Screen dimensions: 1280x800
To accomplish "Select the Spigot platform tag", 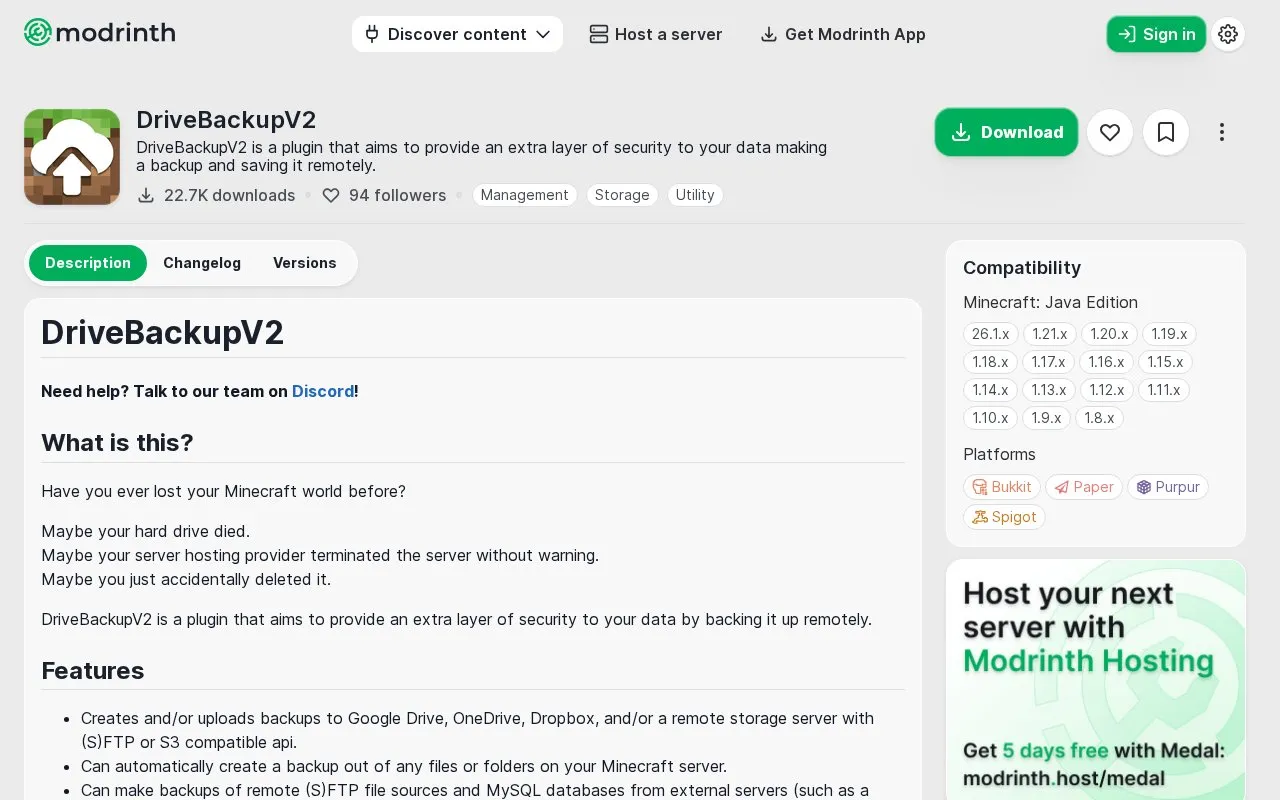I will [x=1005, y=517].
